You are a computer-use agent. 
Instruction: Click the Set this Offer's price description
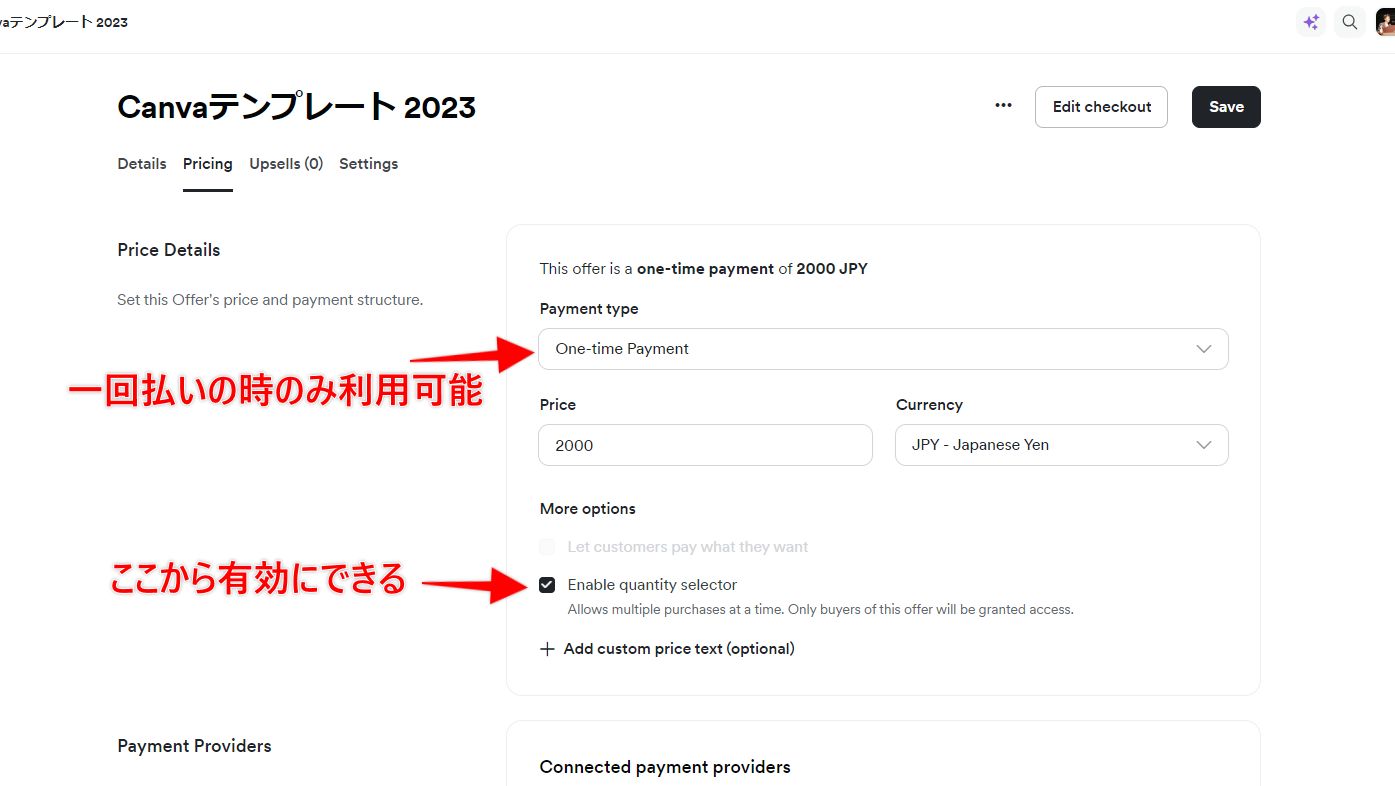(x=270, y=300)
